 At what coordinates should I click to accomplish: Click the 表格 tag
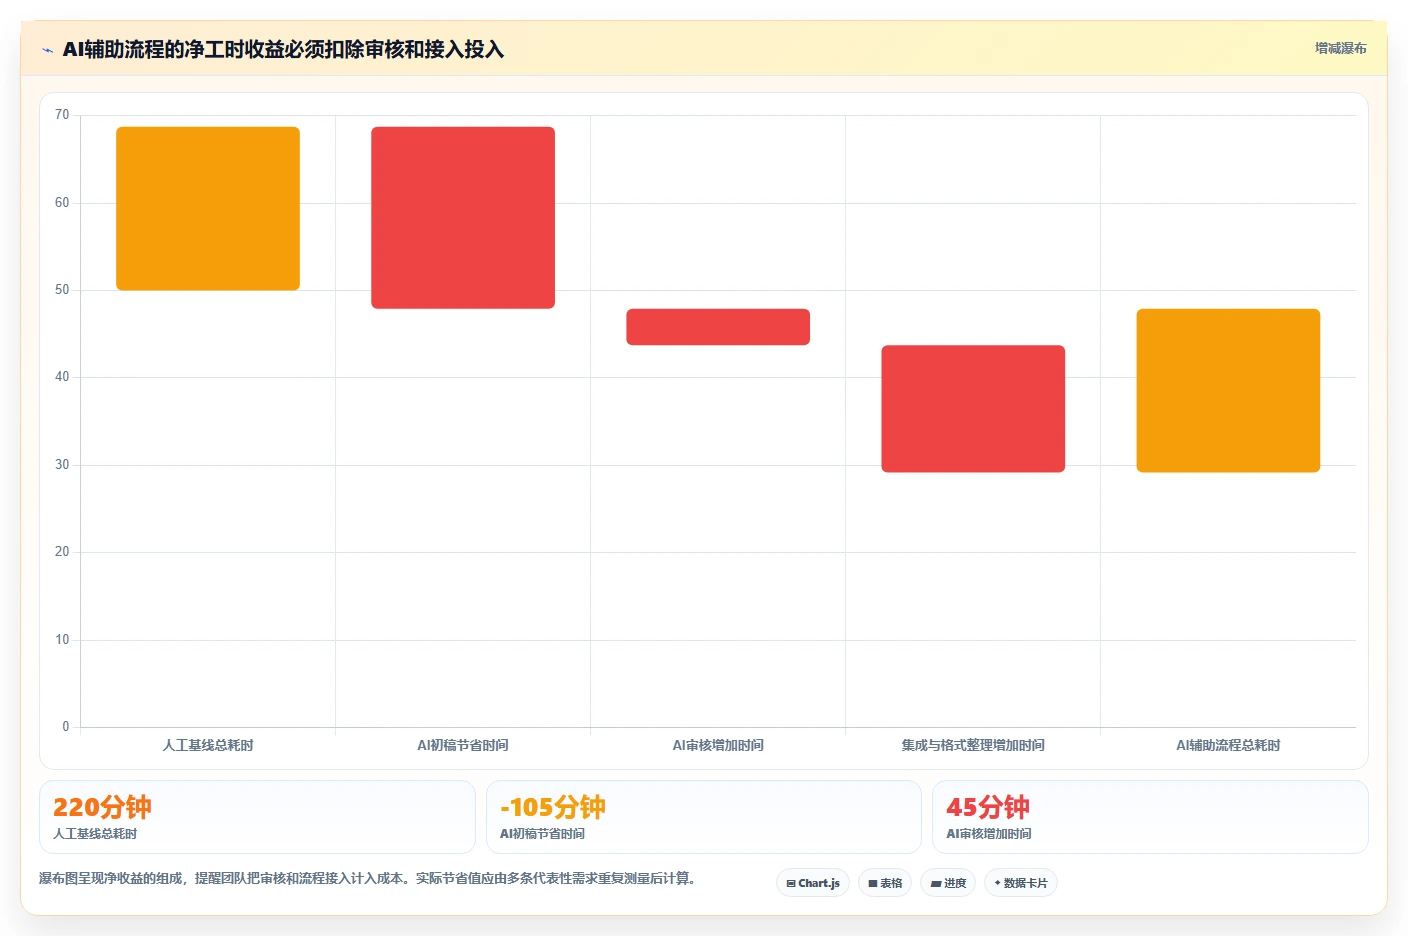tap(885, 883)
